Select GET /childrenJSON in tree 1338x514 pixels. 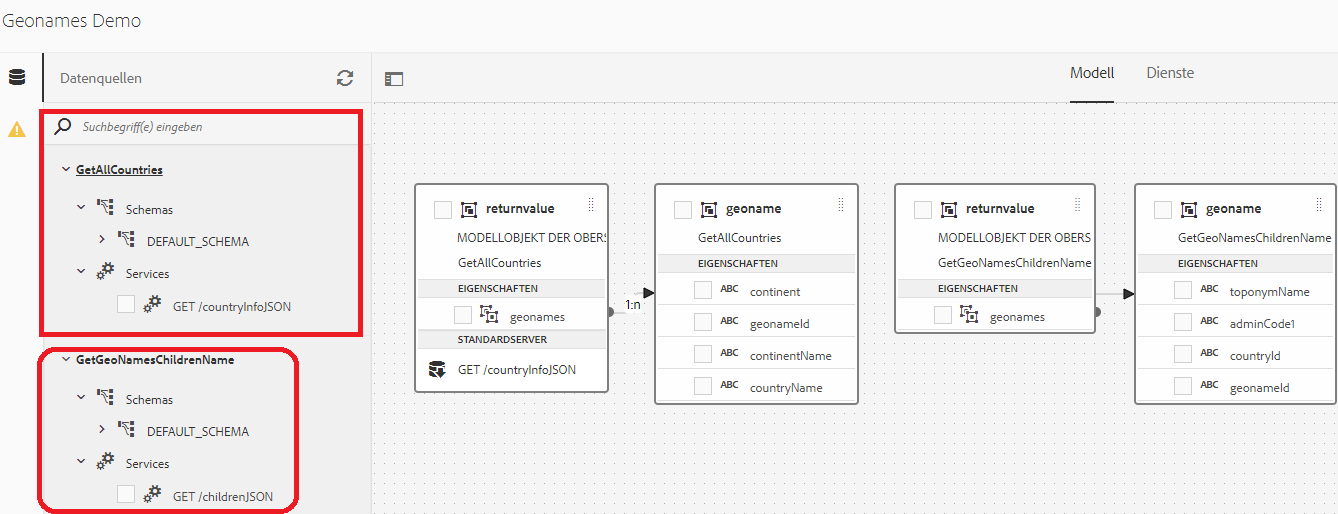click(x=223, y=496)
